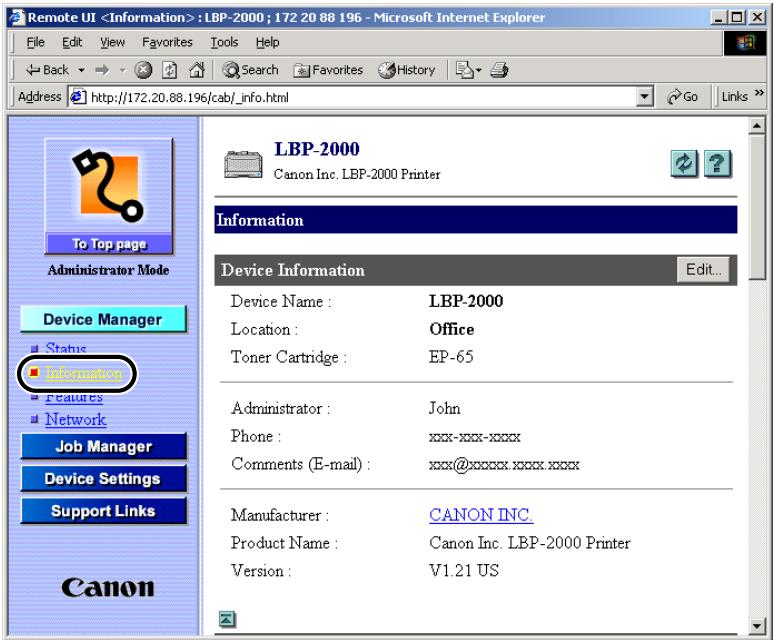Click the vertical scrollbar down arrow
The height and width of the screenshot is (640, 774).
pos(757,626)
